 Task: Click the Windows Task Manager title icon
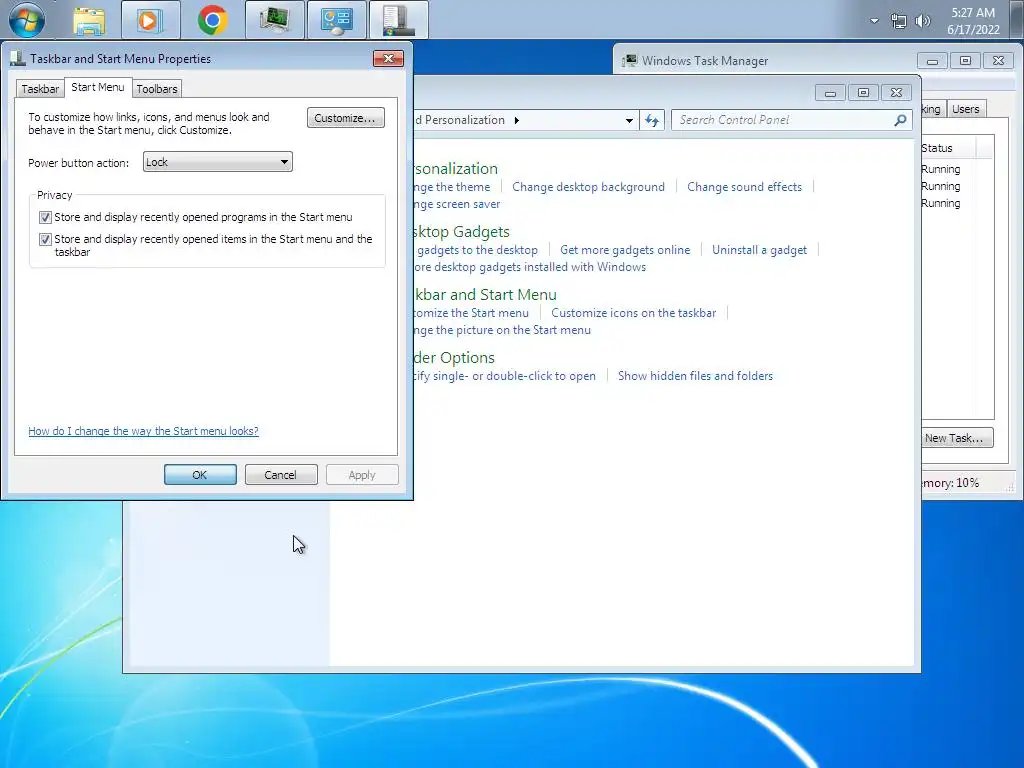[630, 61]
